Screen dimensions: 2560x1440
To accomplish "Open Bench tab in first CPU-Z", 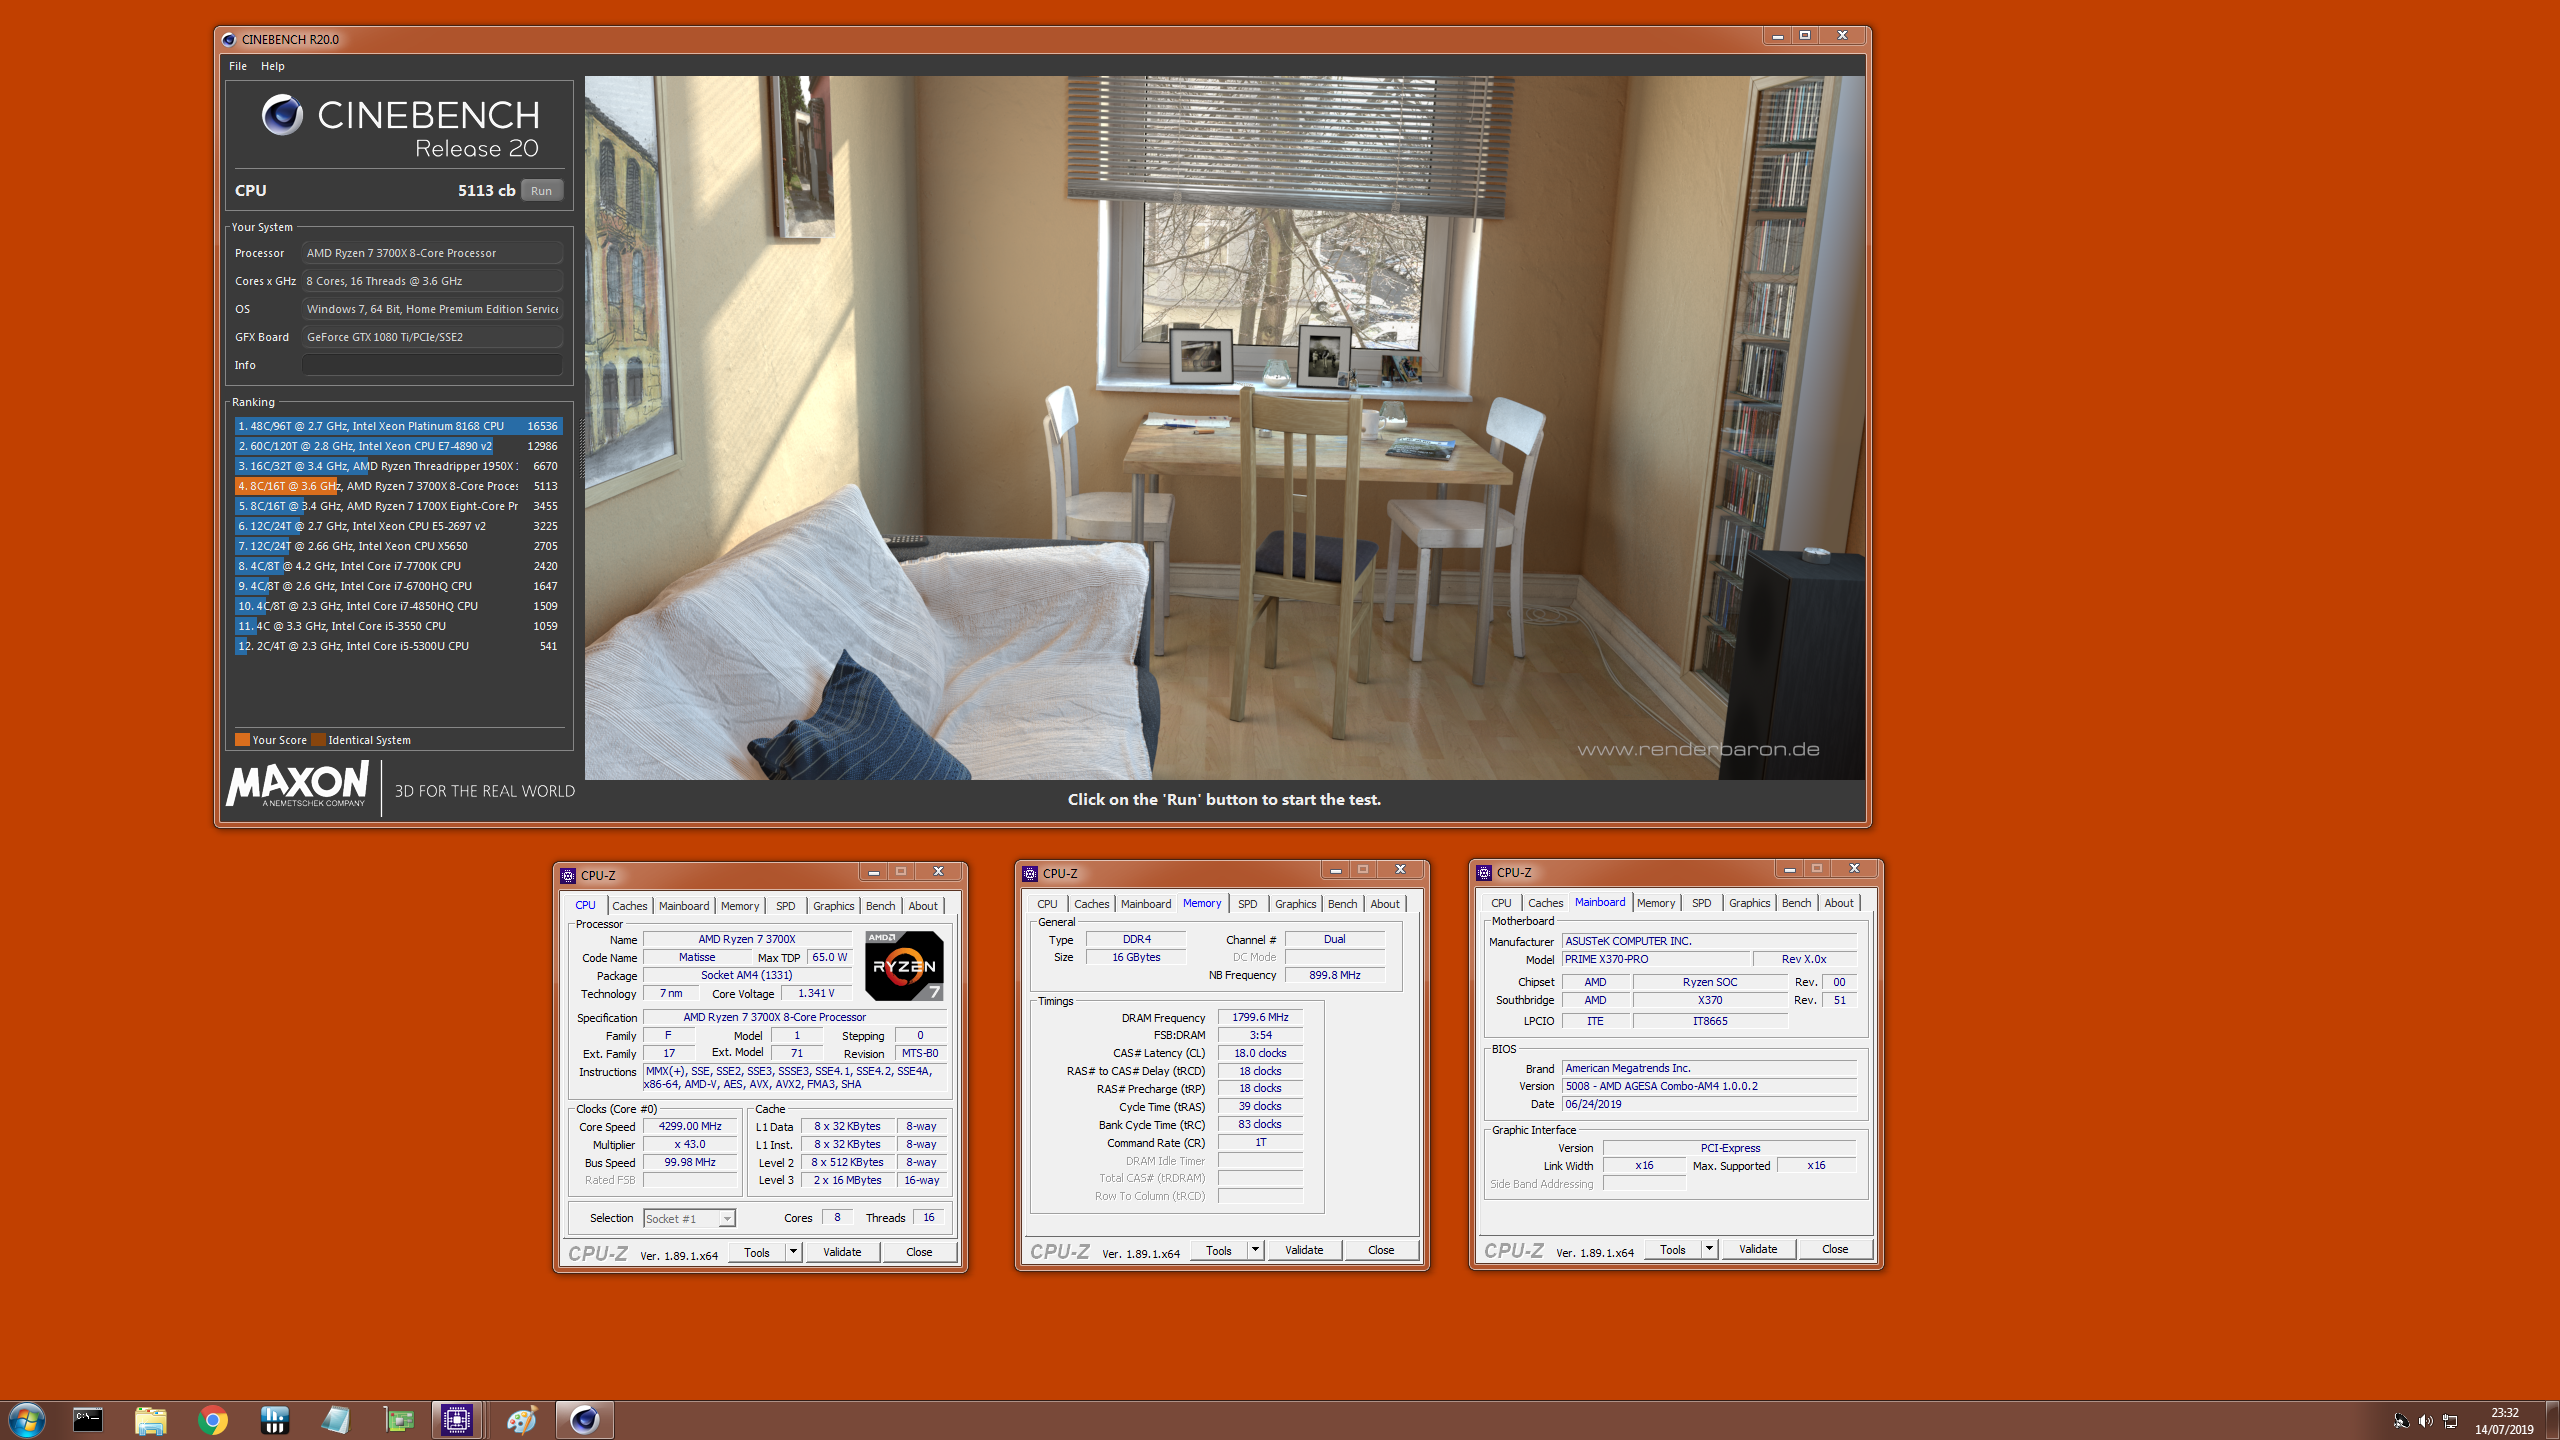I will tap(880, 906).
